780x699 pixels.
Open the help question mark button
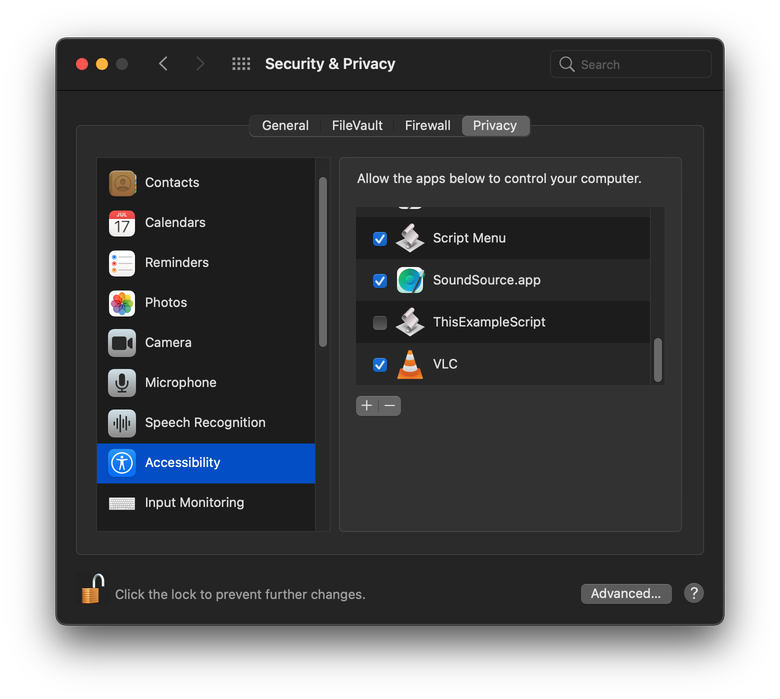pos(693,593)
